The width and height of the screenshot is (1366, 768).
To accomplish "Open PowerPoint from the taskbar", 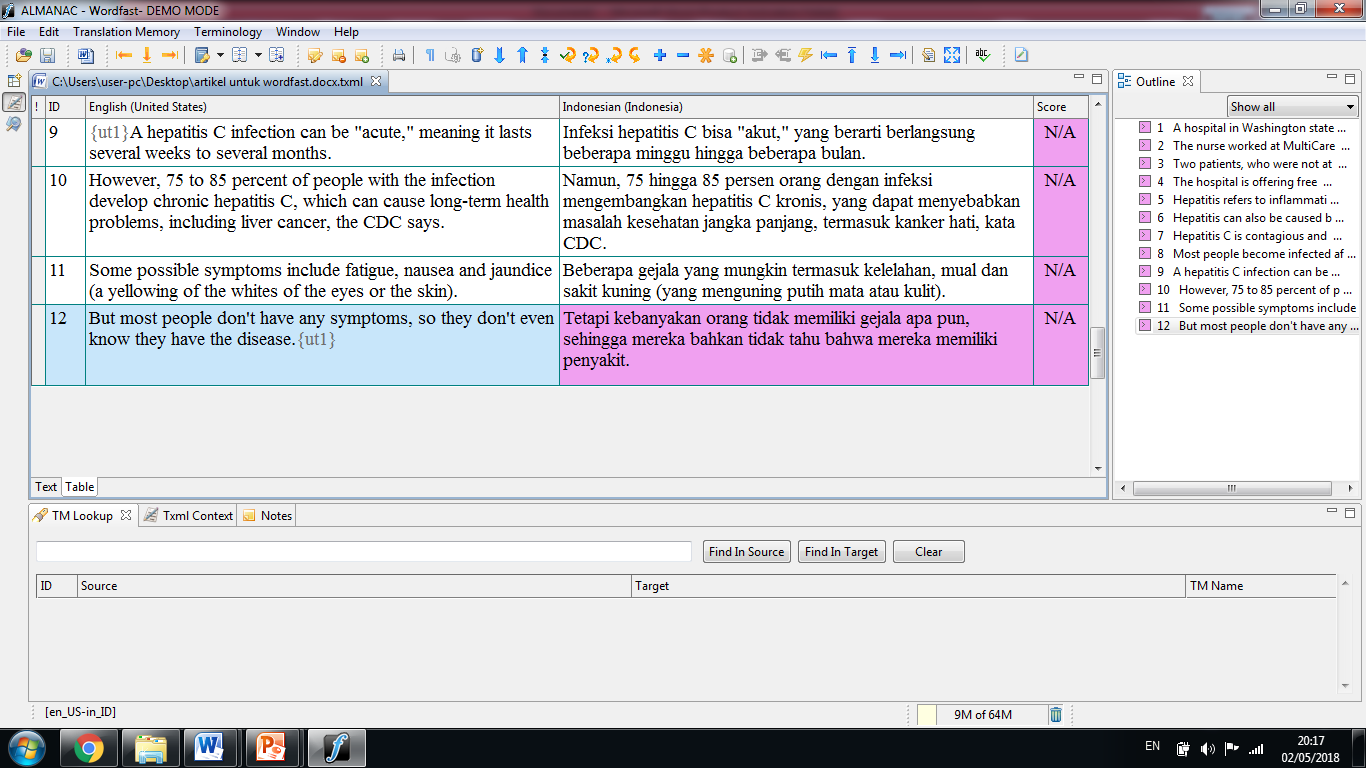I will [272, 748].
